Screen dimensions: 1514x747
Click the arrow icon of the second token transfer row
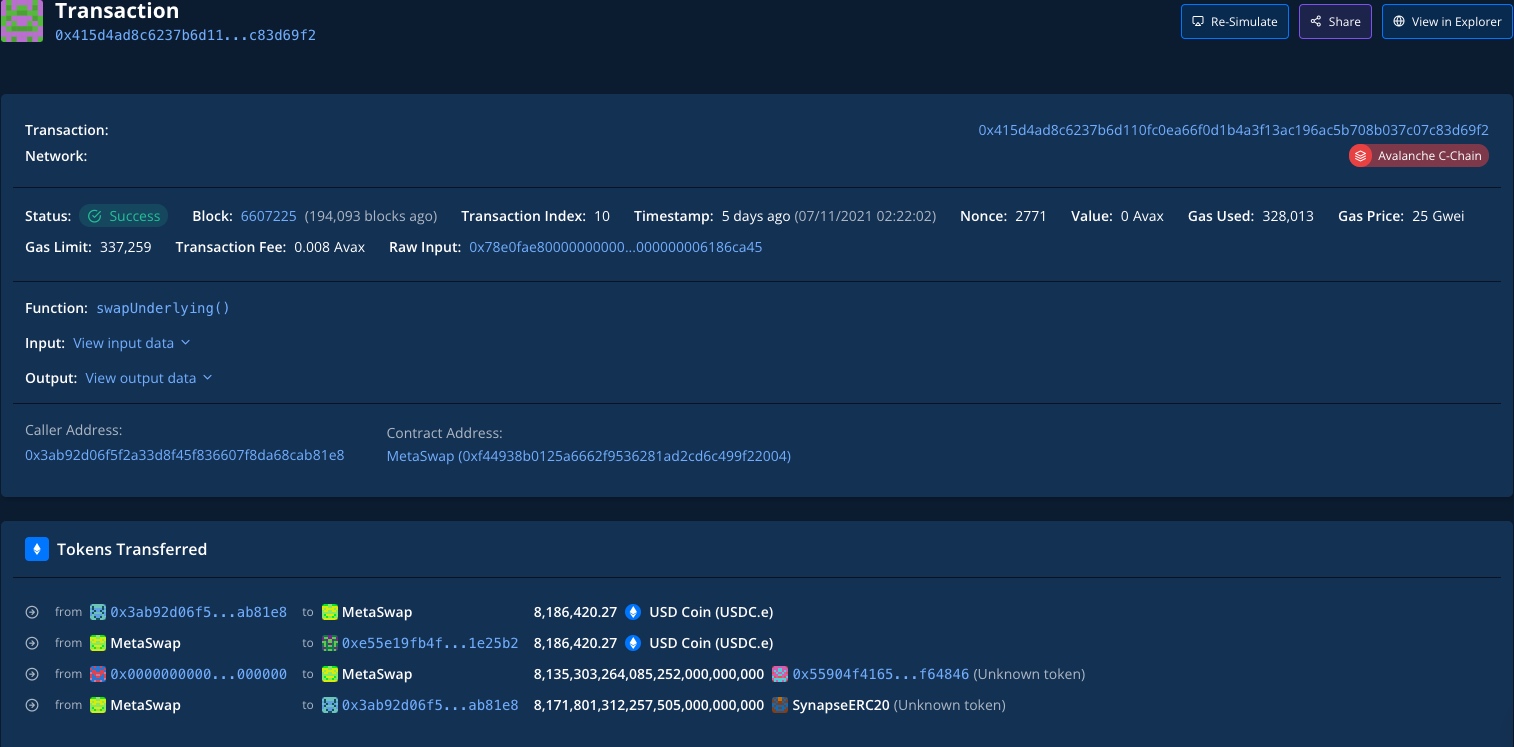32,643
